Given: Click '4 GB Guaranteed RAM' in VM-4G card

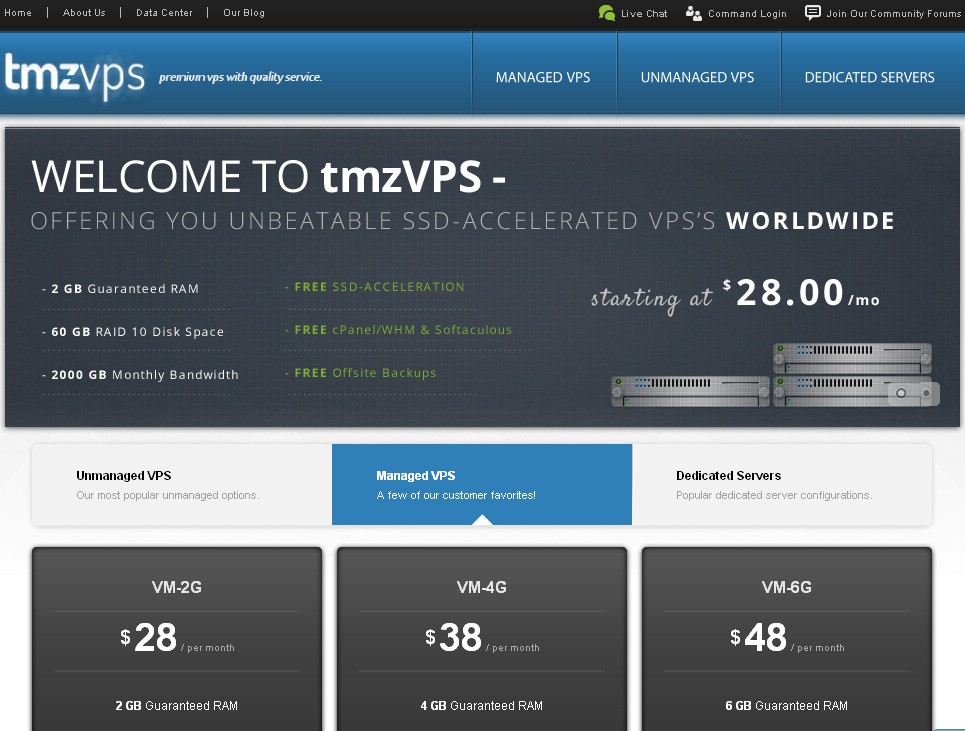Looking at the screenshot, I should pyautogui.click(x=482, y=706).
